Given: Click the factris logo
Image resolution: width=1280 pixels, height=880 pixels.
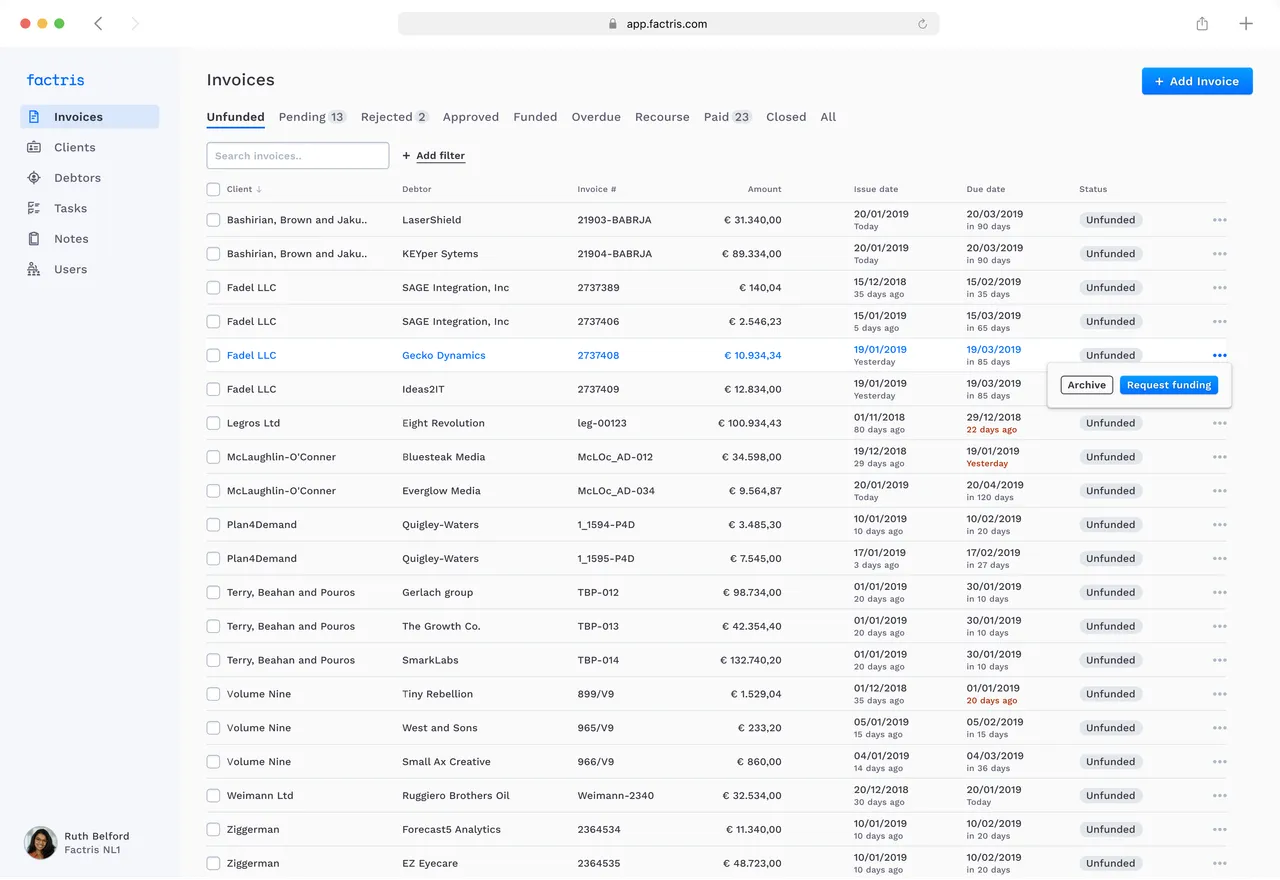Looking at the screenshot, I should coord(55,80).
